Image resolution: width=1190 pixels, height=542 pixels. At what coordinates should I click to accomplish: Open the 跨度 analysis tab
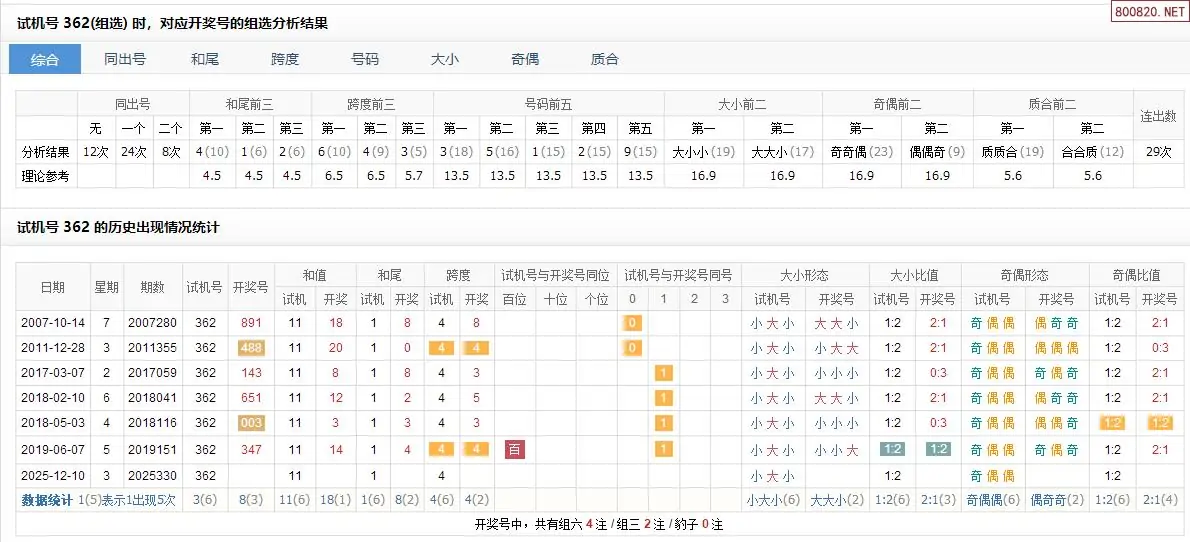285,59
